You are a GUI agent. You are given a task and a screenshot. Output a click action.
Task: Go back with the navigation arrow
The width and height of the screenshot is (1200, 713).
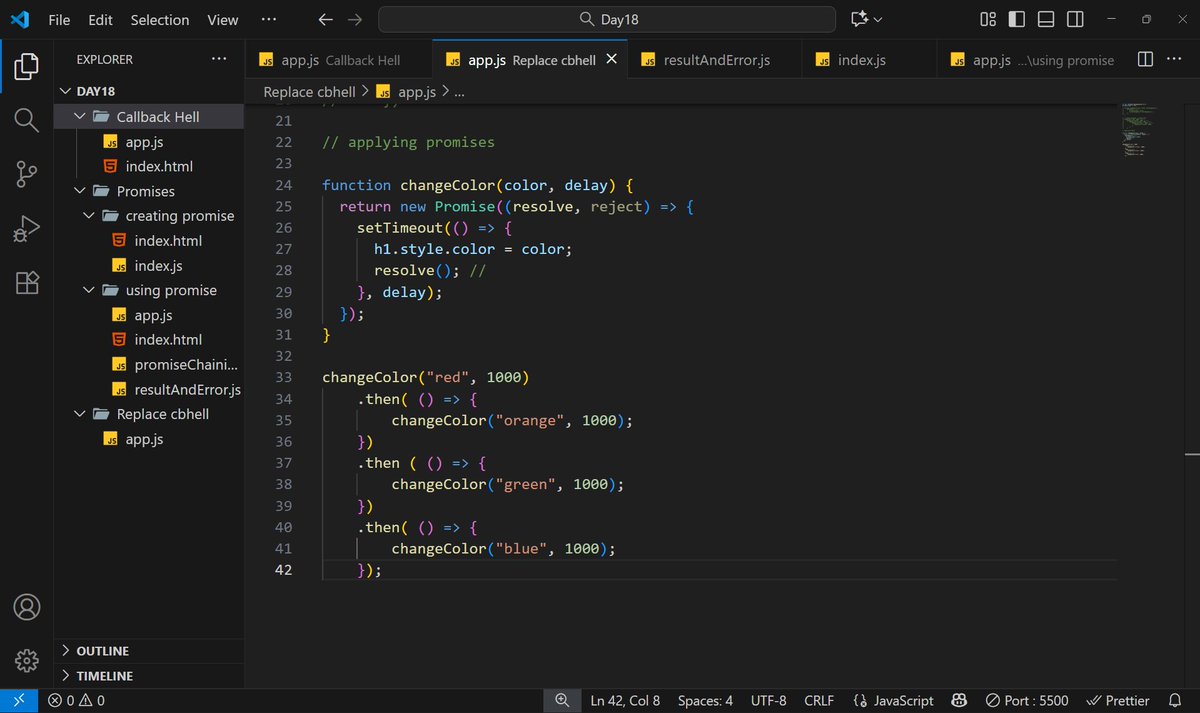pyautogui.click(x=325, y=19)
